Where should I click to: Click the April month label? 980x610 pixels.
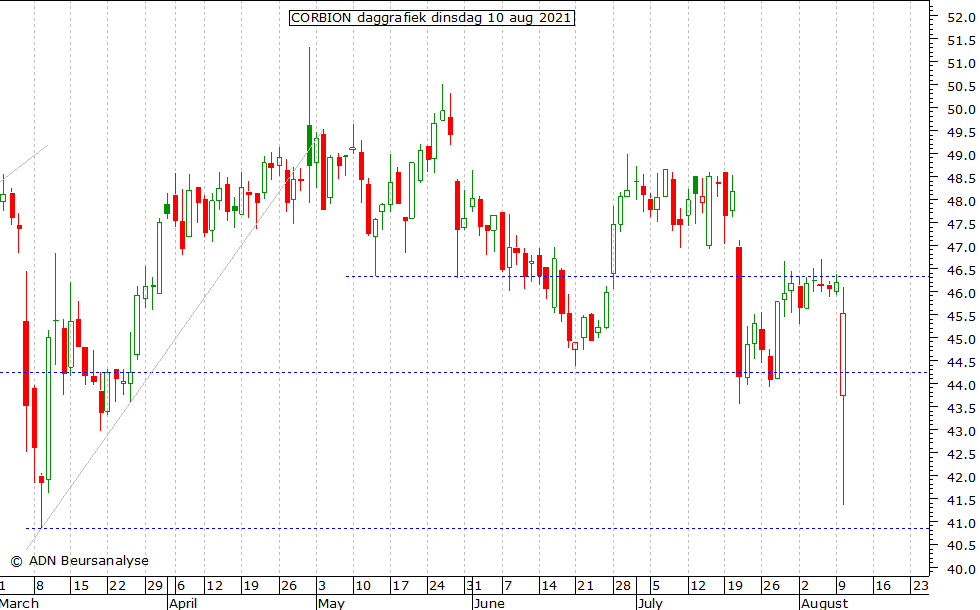[x=183, y=603]
